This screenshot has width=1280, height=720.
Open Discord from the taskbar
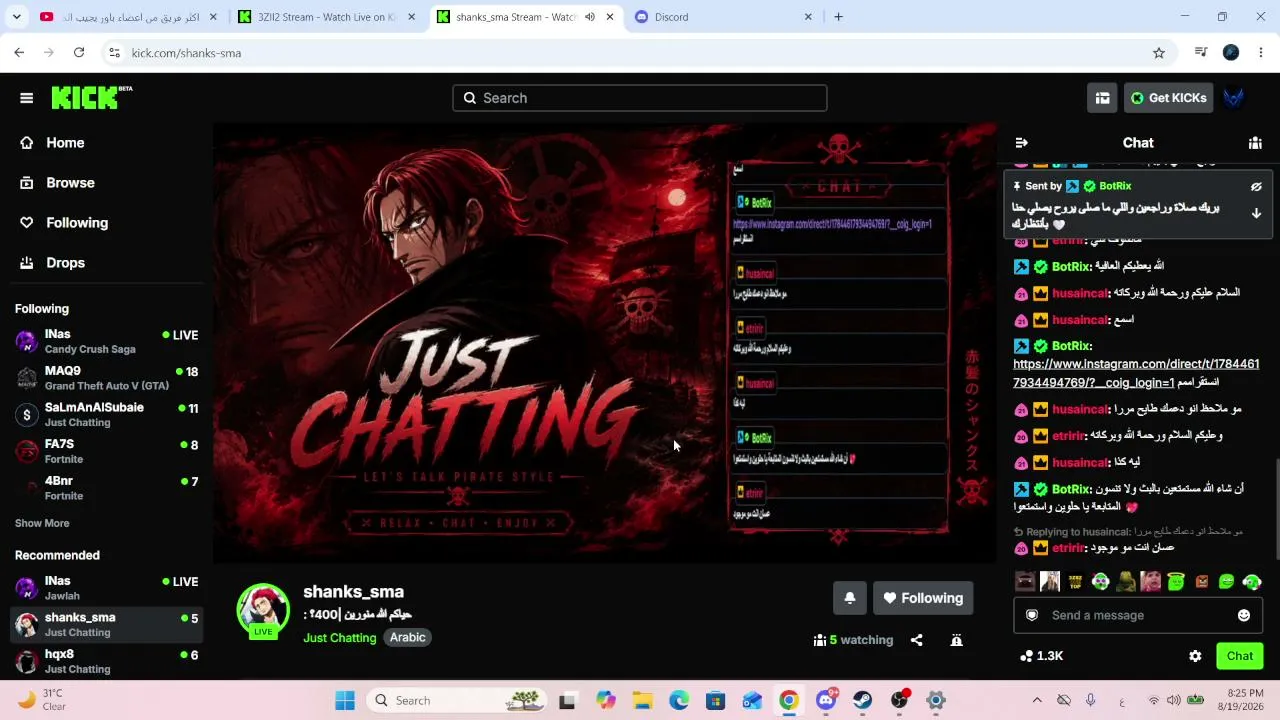(x=826, y=700)
